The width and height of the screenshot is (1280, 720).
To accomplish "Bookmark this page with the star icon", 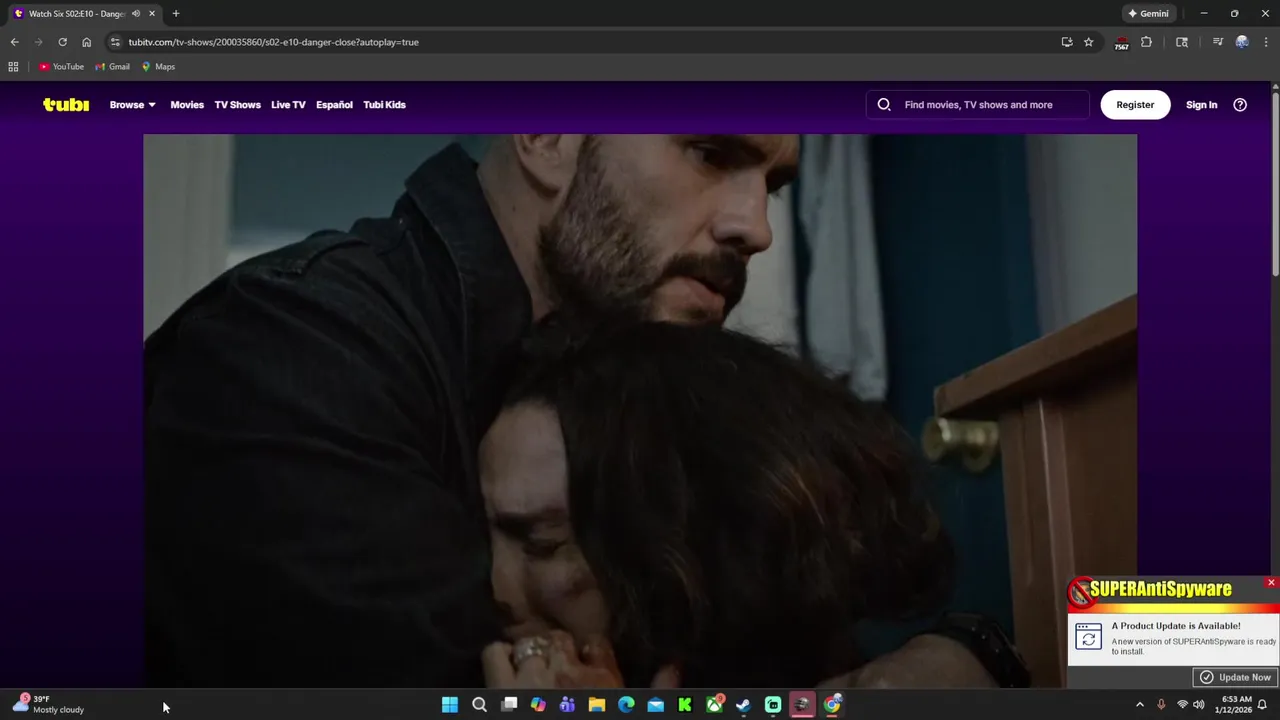I will [x=1089, y=42].
